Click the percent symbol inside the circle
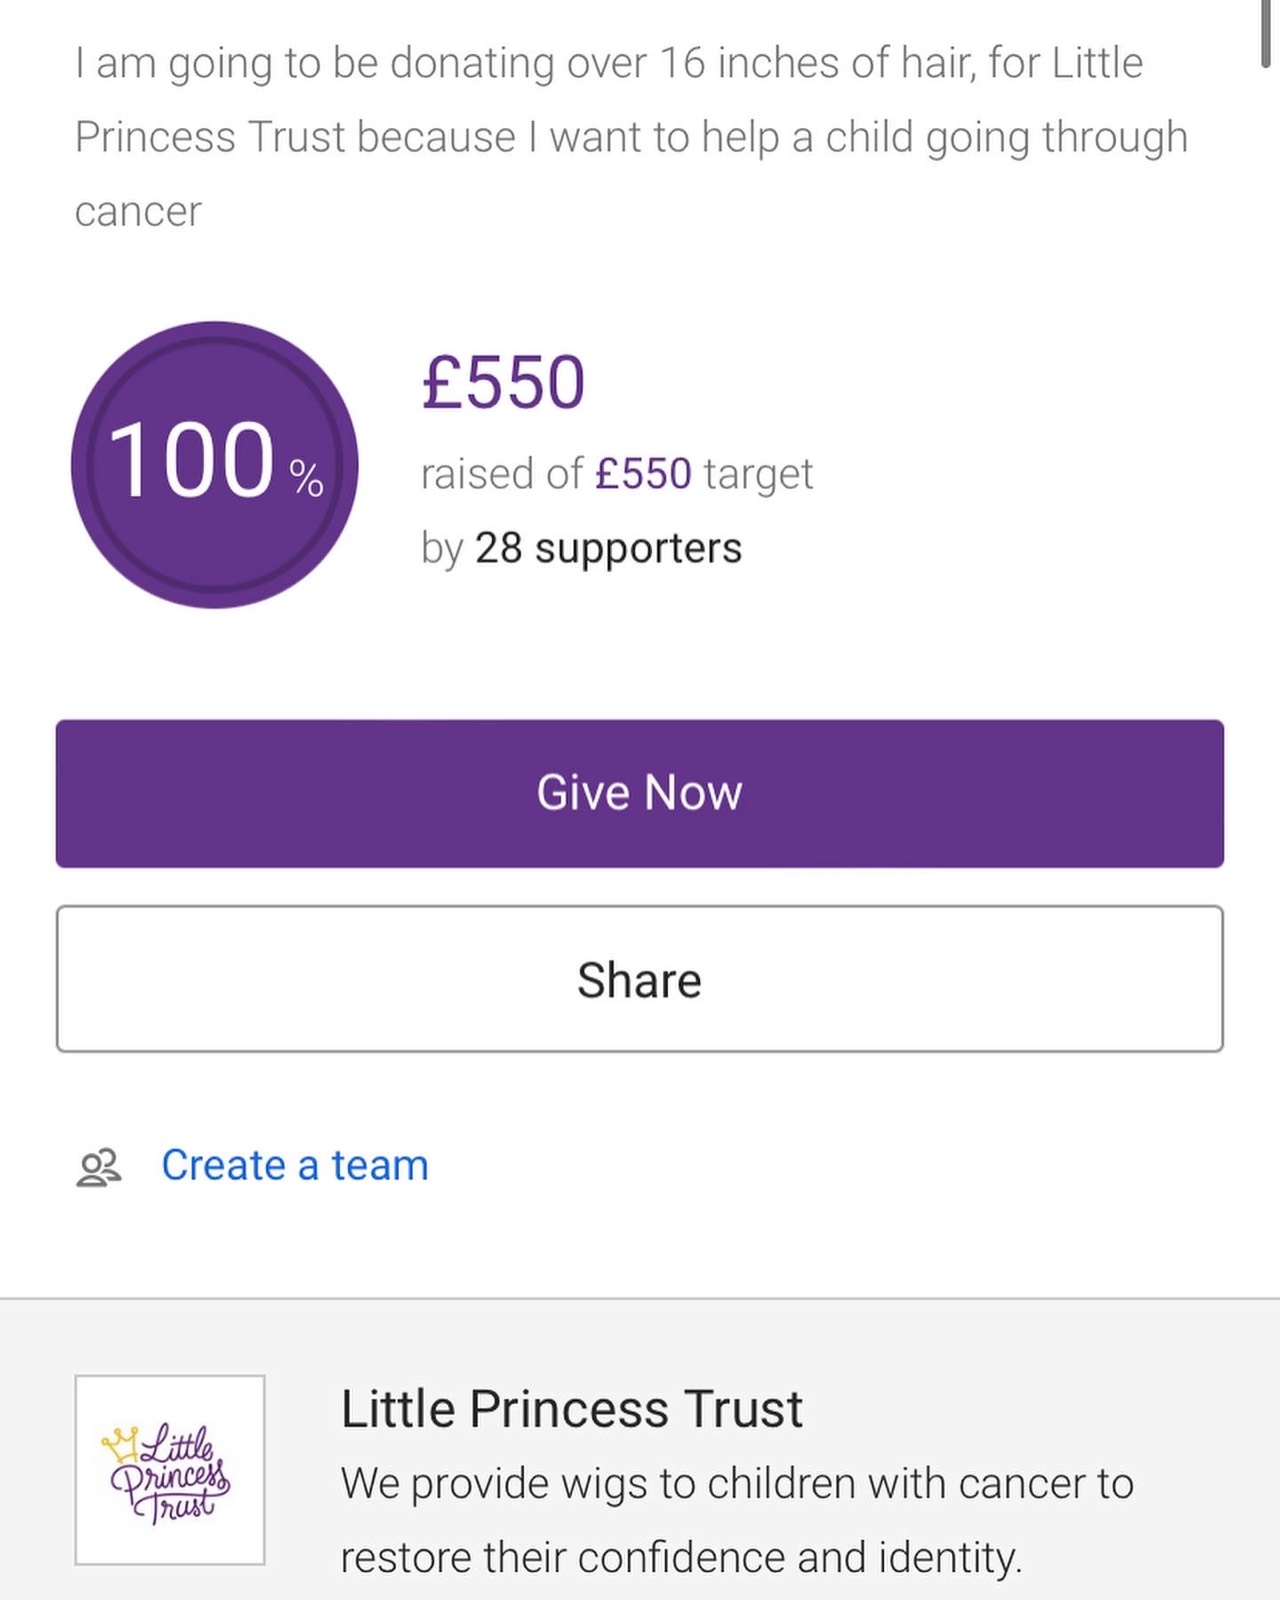The height and width of the screenshot is (1600, 1280). coord(307,478)
